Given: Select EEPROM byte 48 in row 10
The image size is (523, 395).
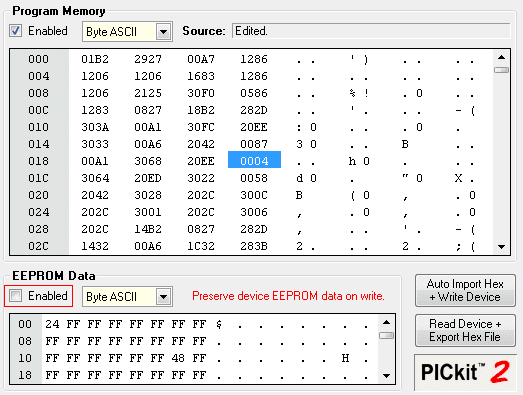Looking at the screenshot, I should [178, 358].
